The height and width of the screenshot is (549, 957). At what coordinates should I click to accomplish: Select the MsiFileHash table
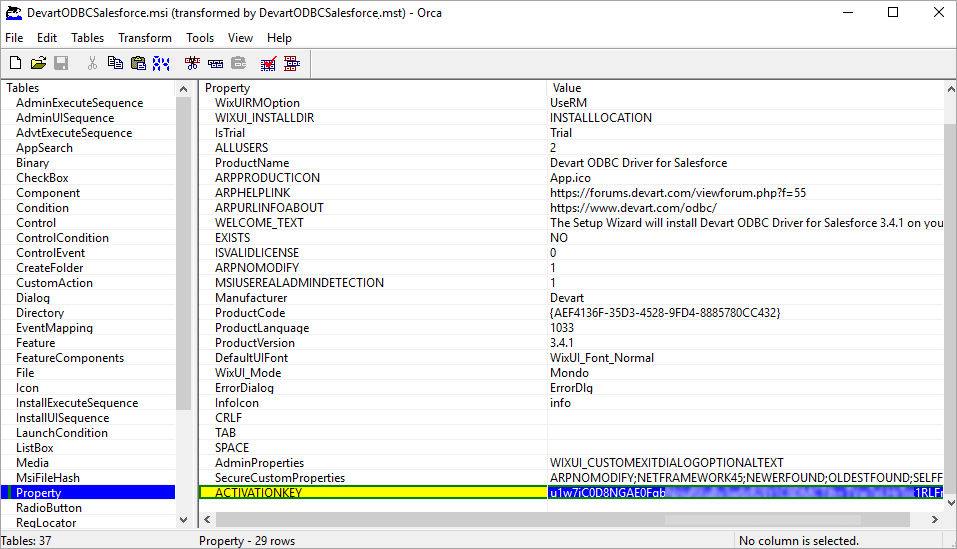(x=48, y=478)
